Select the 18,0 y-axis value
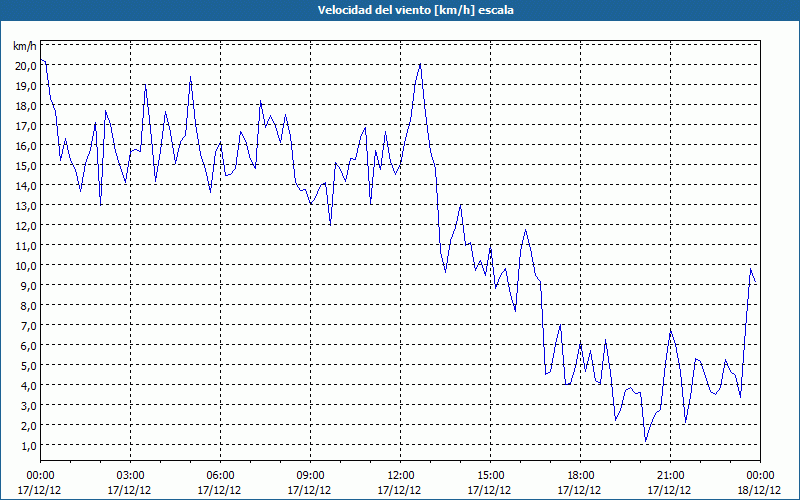Viewport: 800px width, 500px height. coord(25,106)
